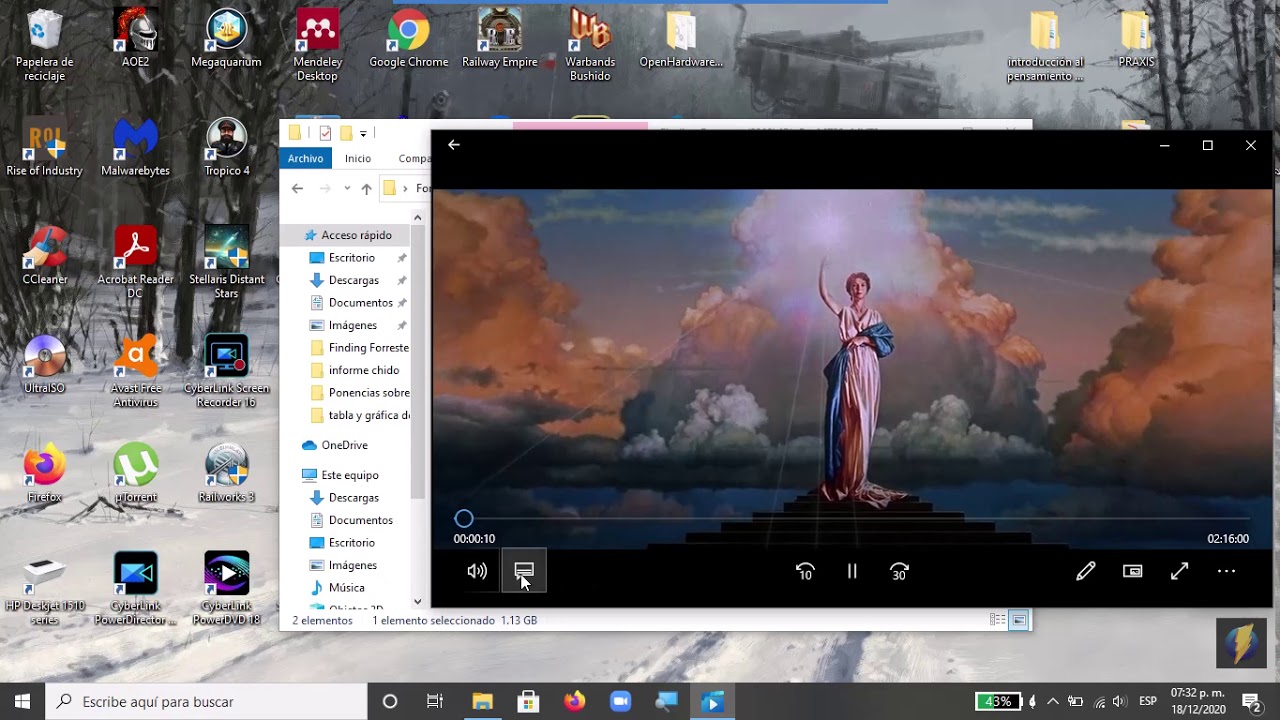Viewport: 1280px width, 720px height.
Task: Open pinned Escritorio under Acceso rápido
Action: click(x=352, y=258)
